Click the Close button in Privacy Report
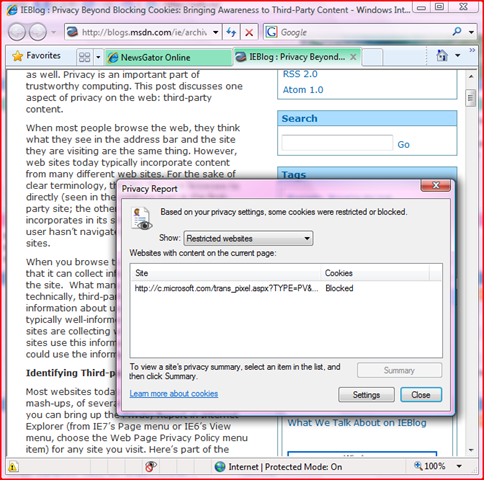The image size is (484, 480). pos(421,395)
